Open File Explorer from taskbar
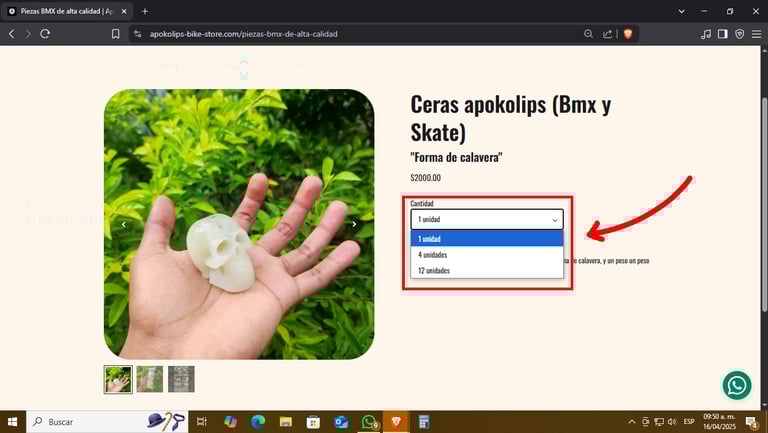768x433 pixels. [286, 422]
